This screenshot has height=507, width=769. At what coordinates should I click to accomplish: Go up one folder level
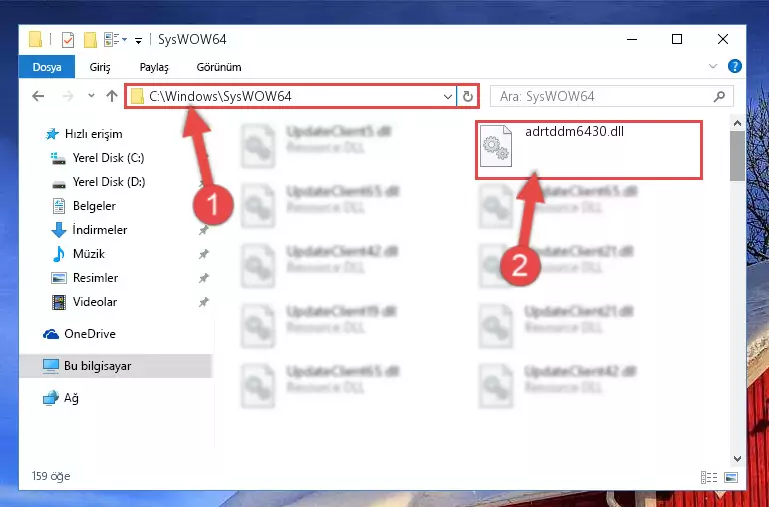coord(112,96)
